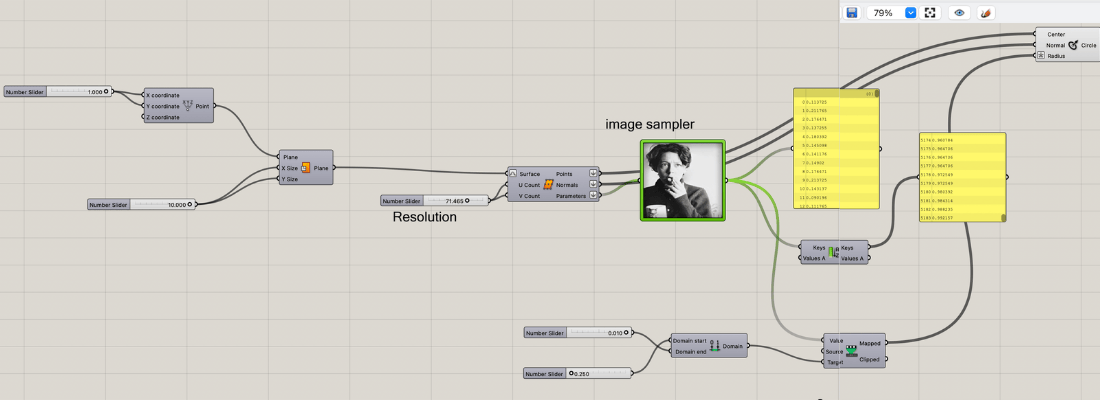Select the orange Plane surface component icon

[x=305, y=168]
